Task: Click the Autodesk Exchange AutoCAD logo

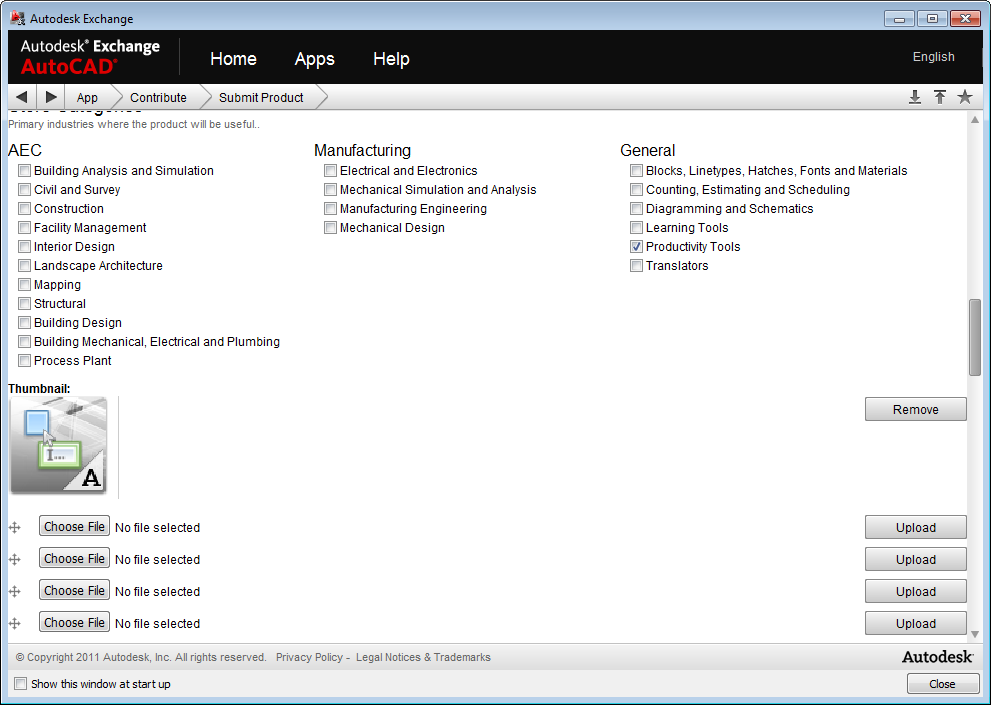Action: click(x=90, y=57)
